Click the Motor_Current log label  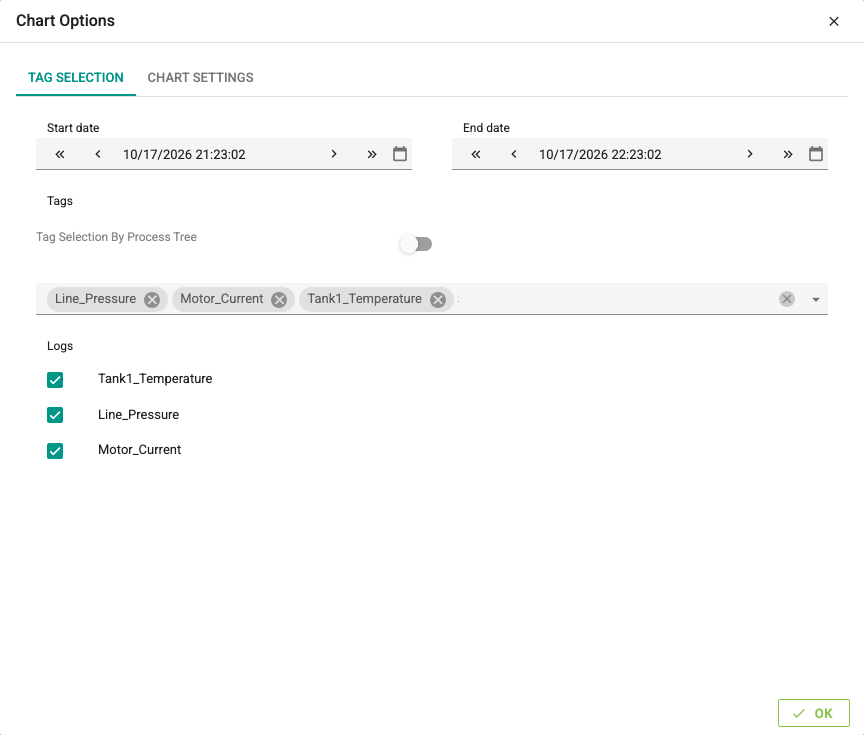tap(139, 450)
